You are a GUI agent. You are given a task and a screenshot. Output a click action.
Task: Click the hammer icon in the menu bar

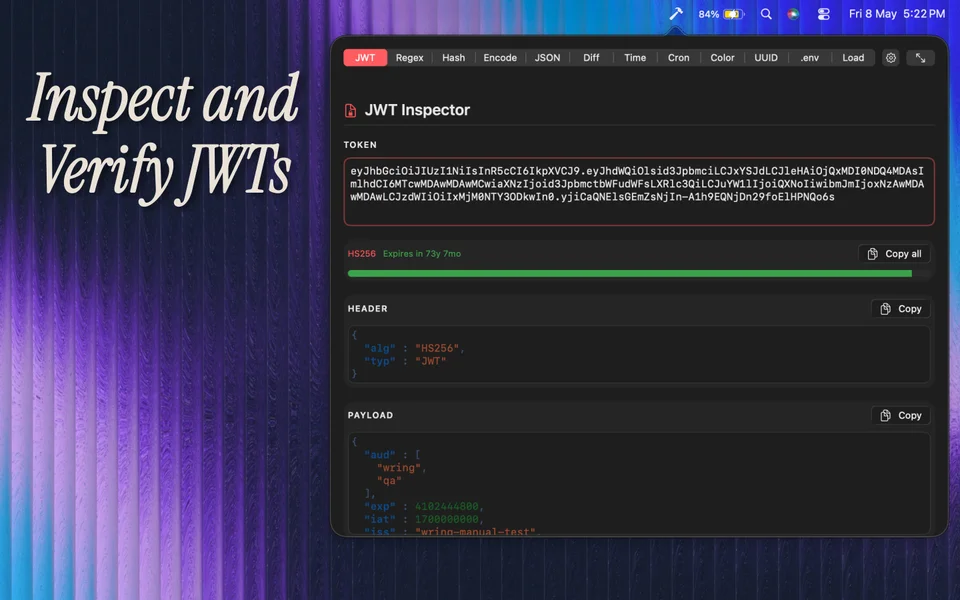[676, 13]
